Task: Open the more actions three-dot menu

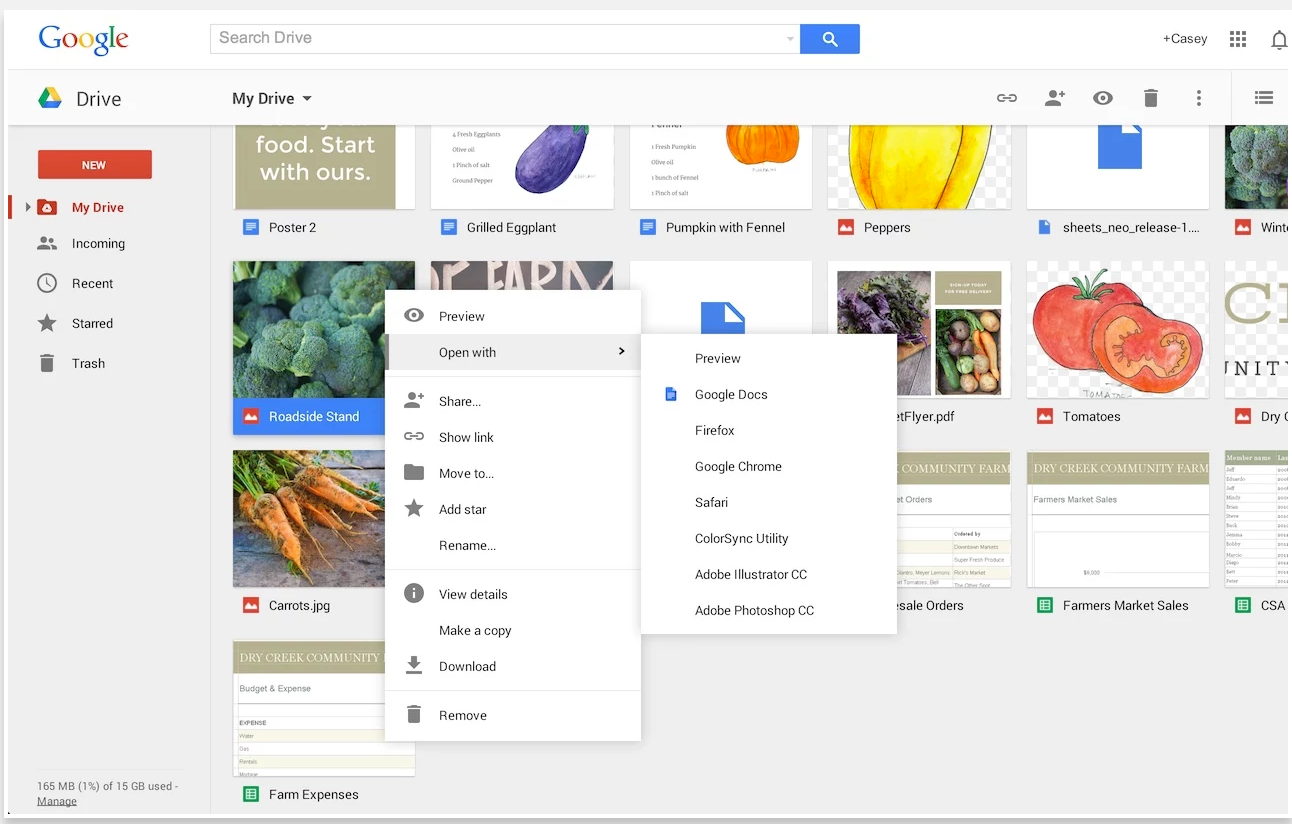Action: point(1199,98)
